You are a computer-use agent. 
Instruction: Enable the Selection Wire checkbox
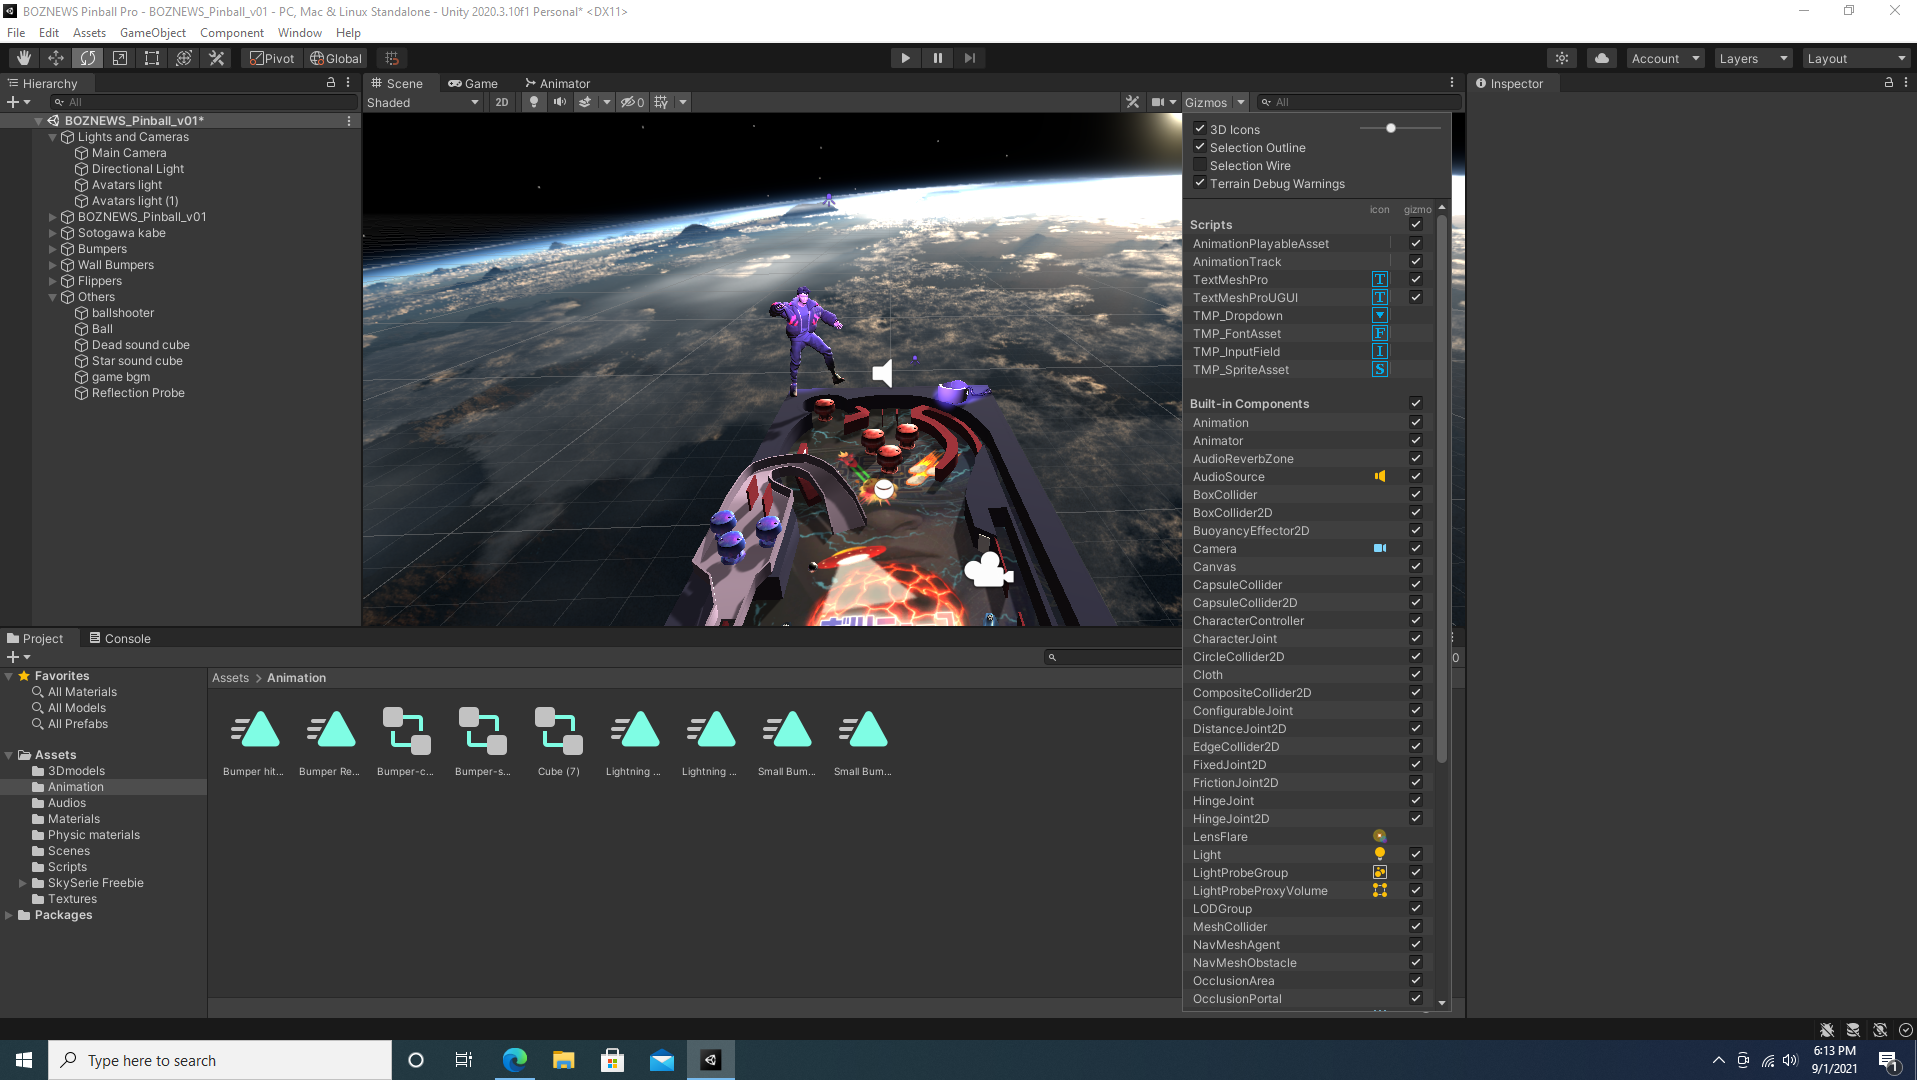tap(1200, 165)
